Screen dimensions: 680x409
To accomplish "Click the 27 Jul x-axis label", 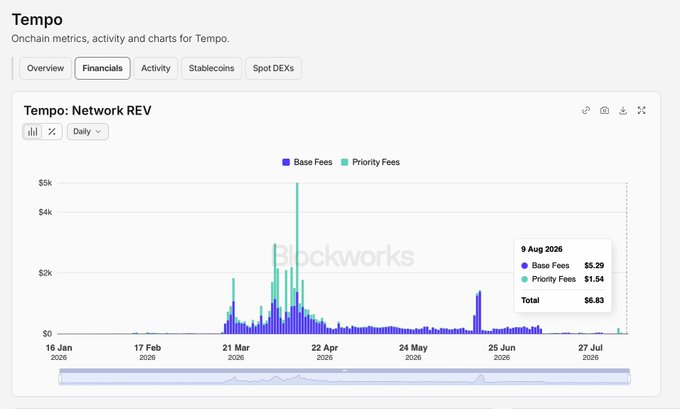I will [x=590, y=352].
